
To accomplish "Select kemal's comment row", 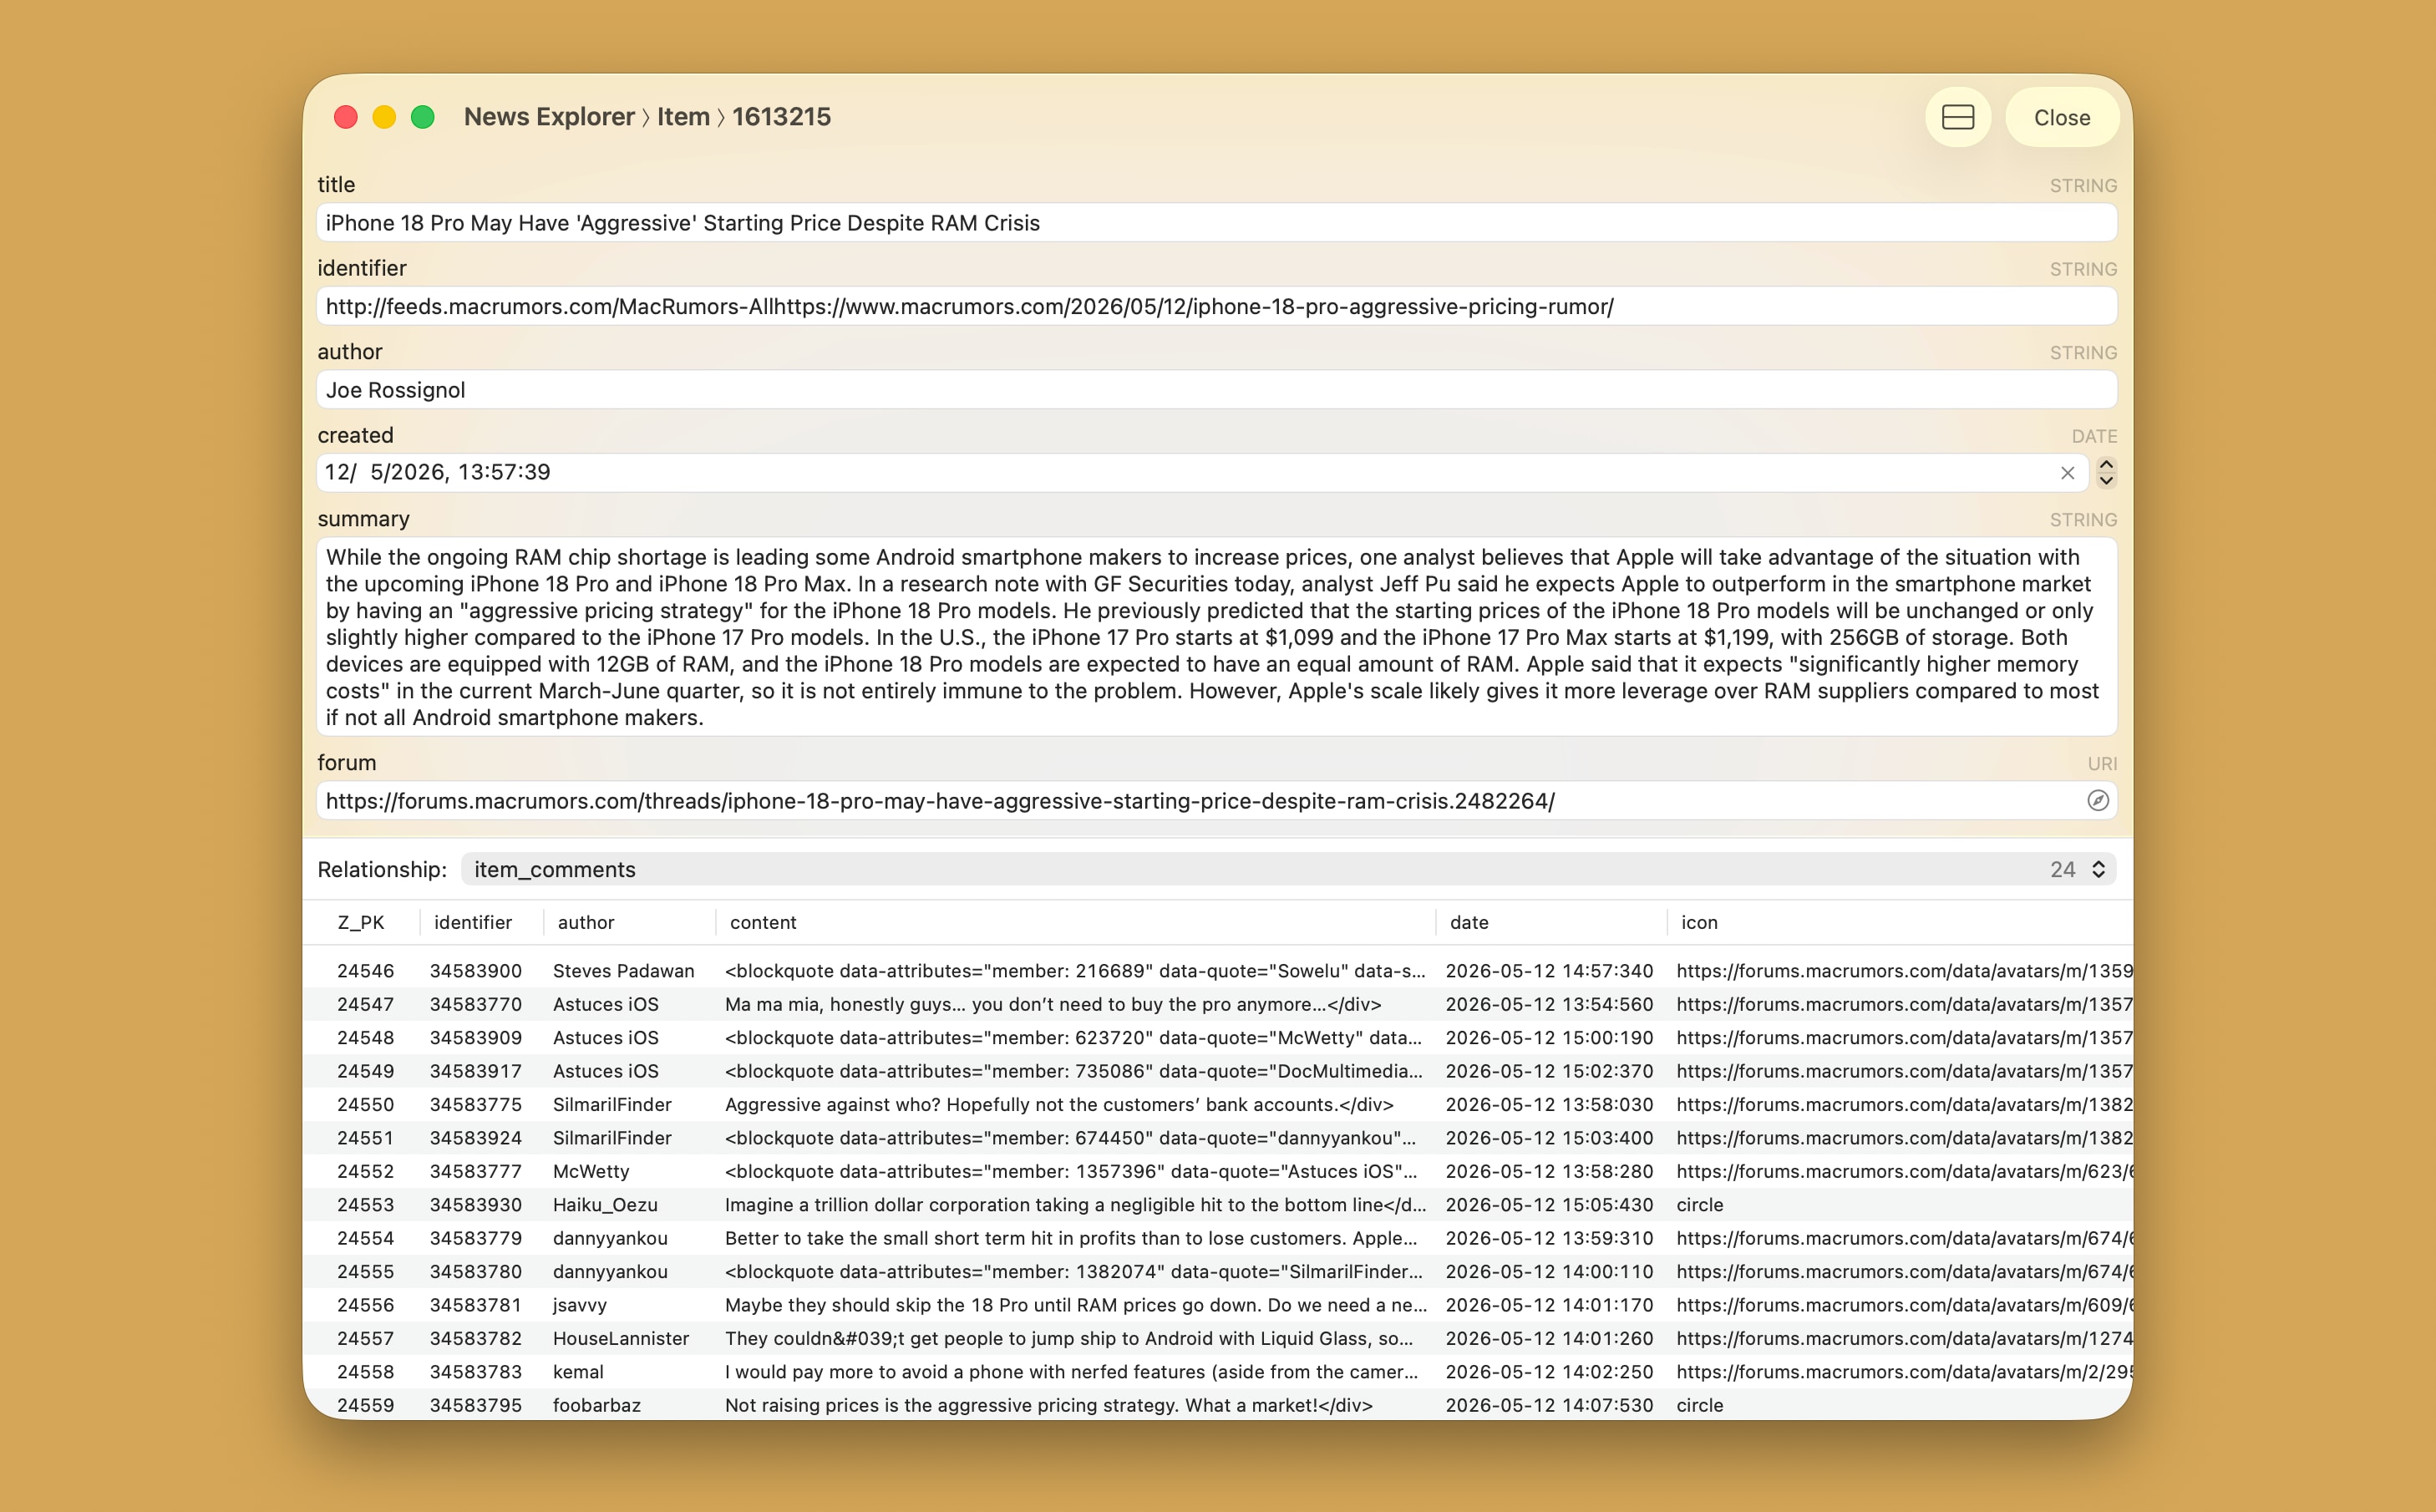I will [1218, 1372].
